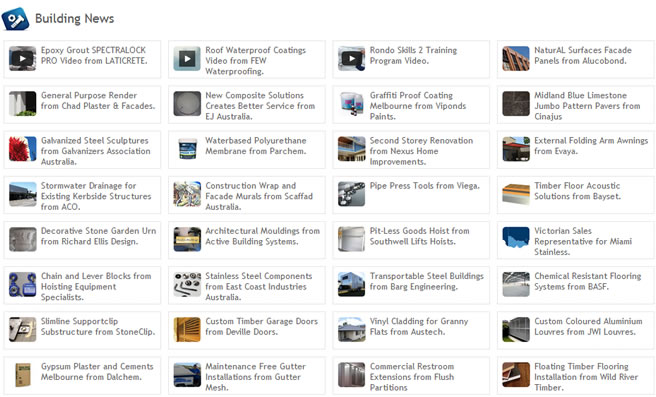Click the Floating Timber Flooring Installation thumbnail
Viewport: 656px width, 397px height.
(x=516, y=375)
